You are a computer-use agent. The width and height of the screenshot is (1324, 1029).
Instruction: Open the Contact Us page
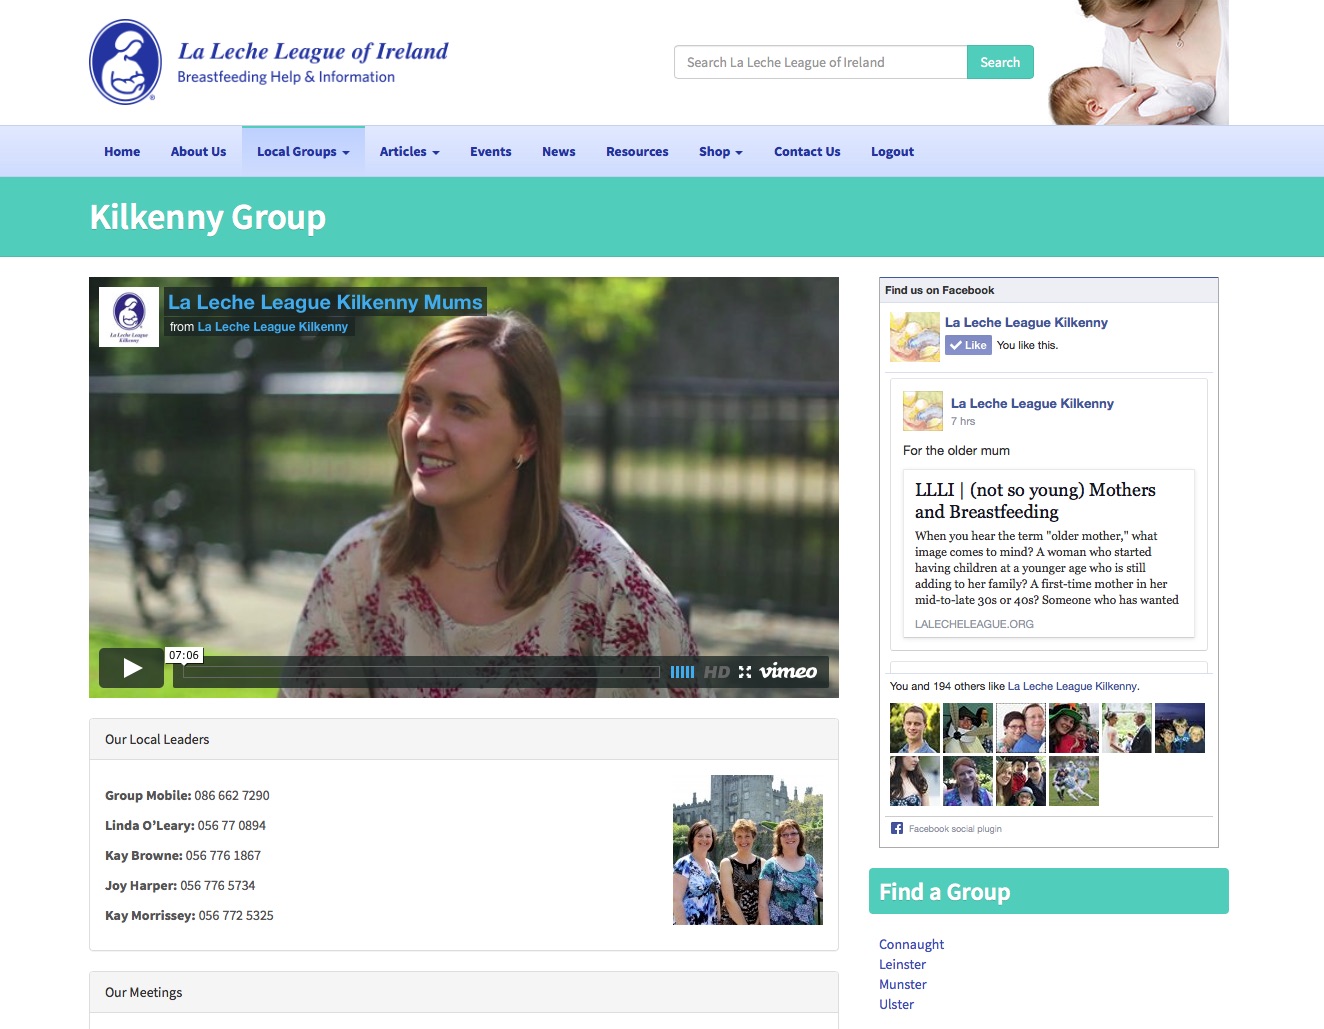click(x=807, y=152)
